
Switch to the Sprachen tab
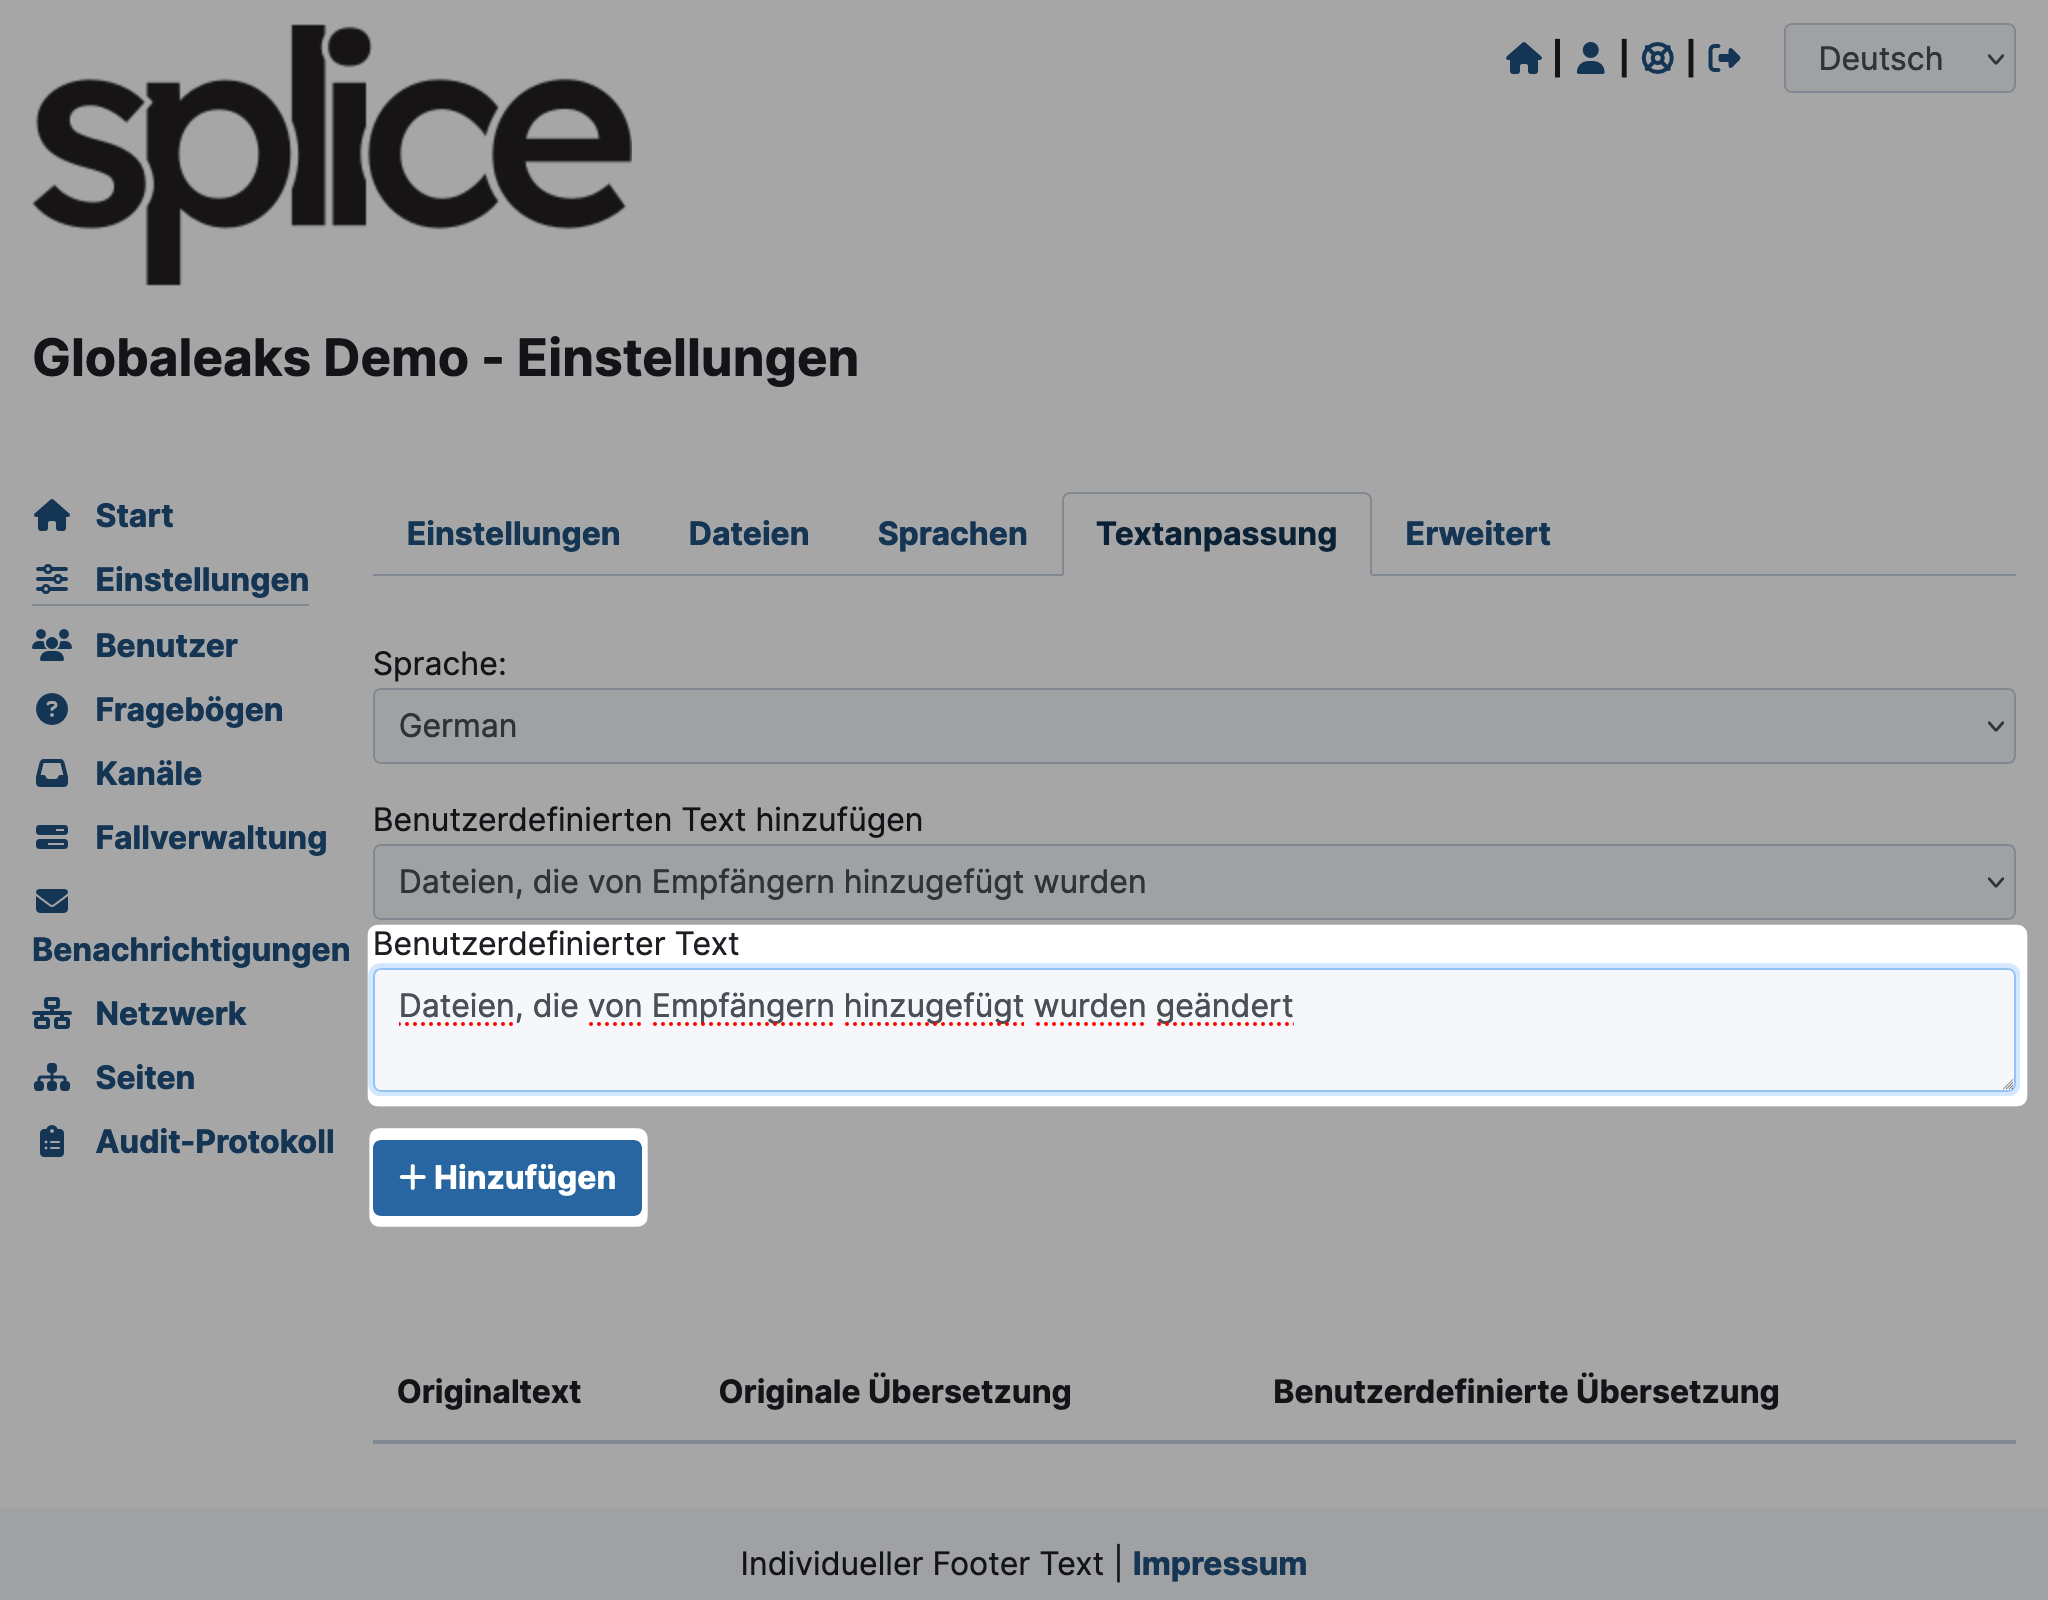(952, 534)
